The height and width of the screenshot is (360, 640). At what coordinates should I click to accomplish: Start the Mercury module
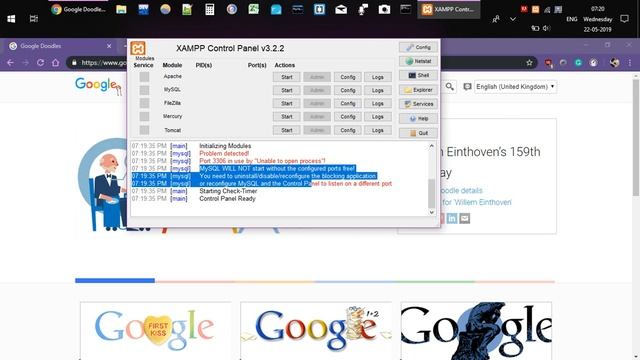tap(287, 117)
